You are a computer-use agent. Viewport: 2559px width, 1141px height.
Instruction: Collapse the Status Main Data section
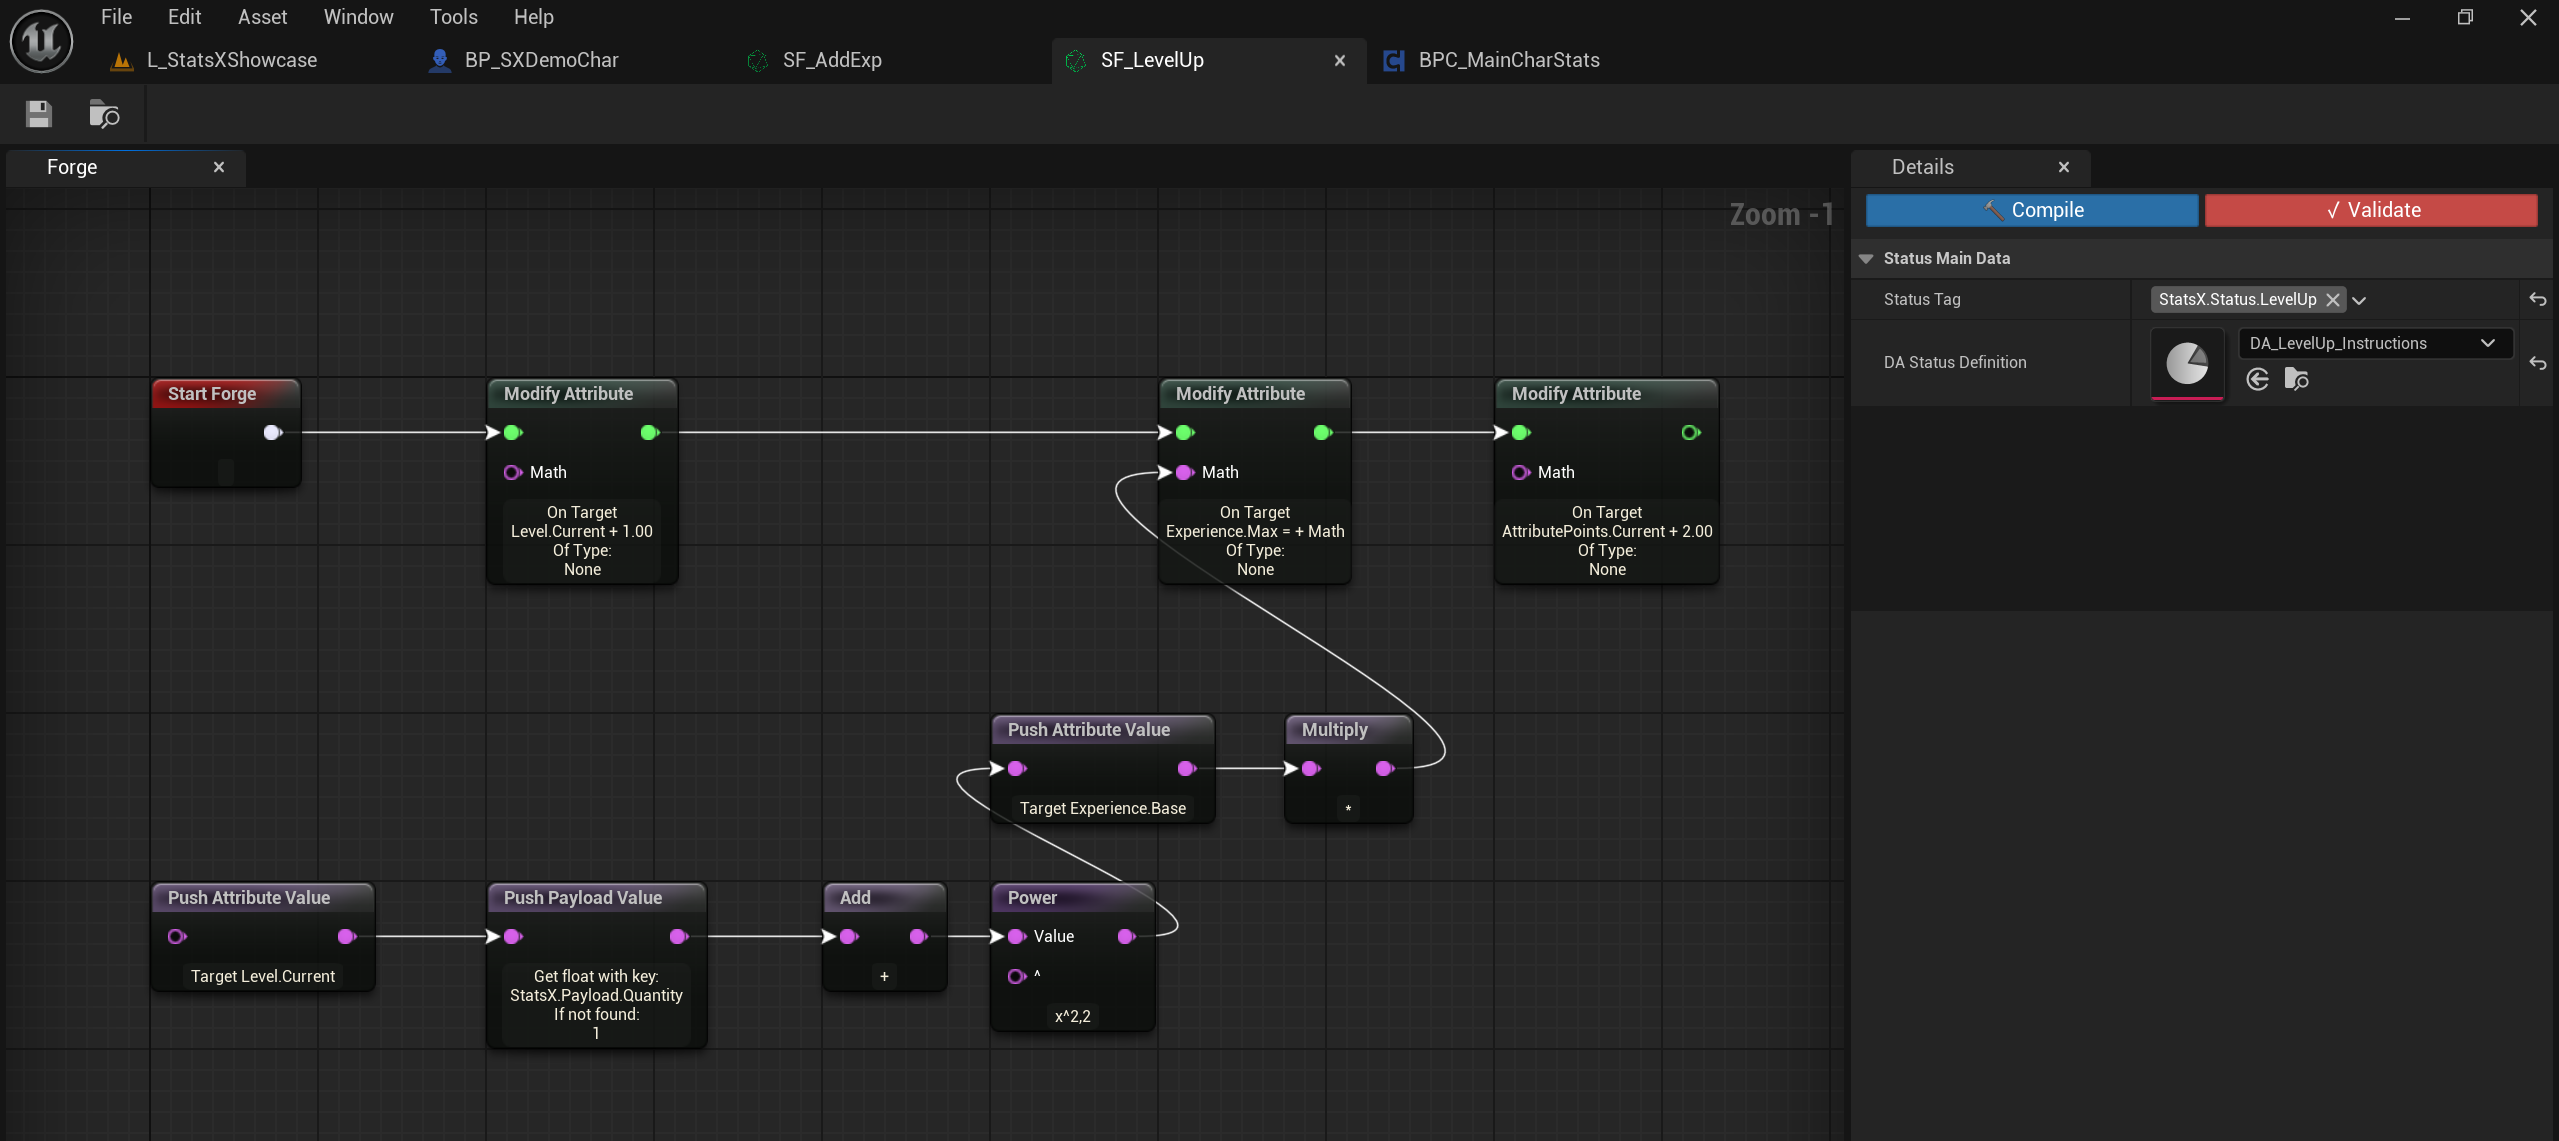pos(1866,258)
